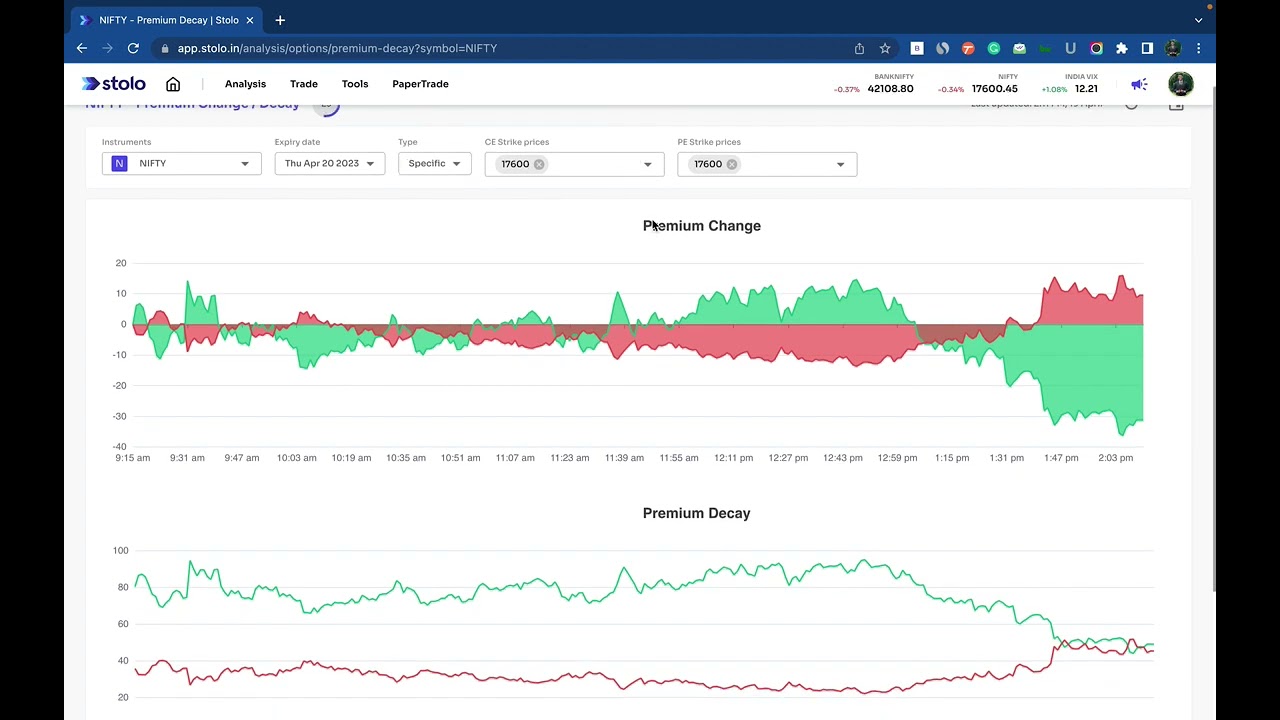This screenshot has height=720, width=1280.
Task: Open the user profile avatar
Action: tap(1181, 84)
